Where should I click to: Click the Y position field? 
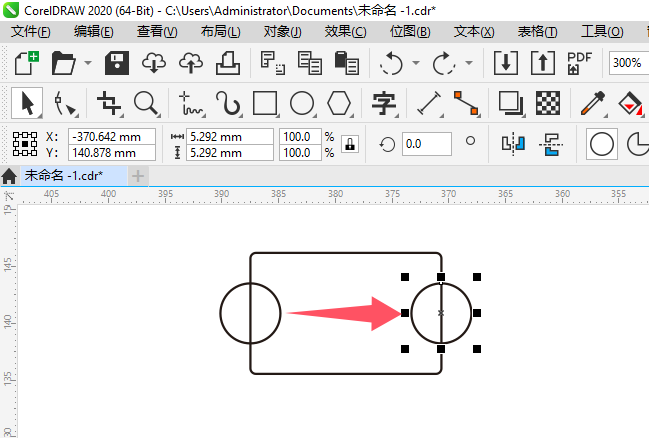click(112, 153)
